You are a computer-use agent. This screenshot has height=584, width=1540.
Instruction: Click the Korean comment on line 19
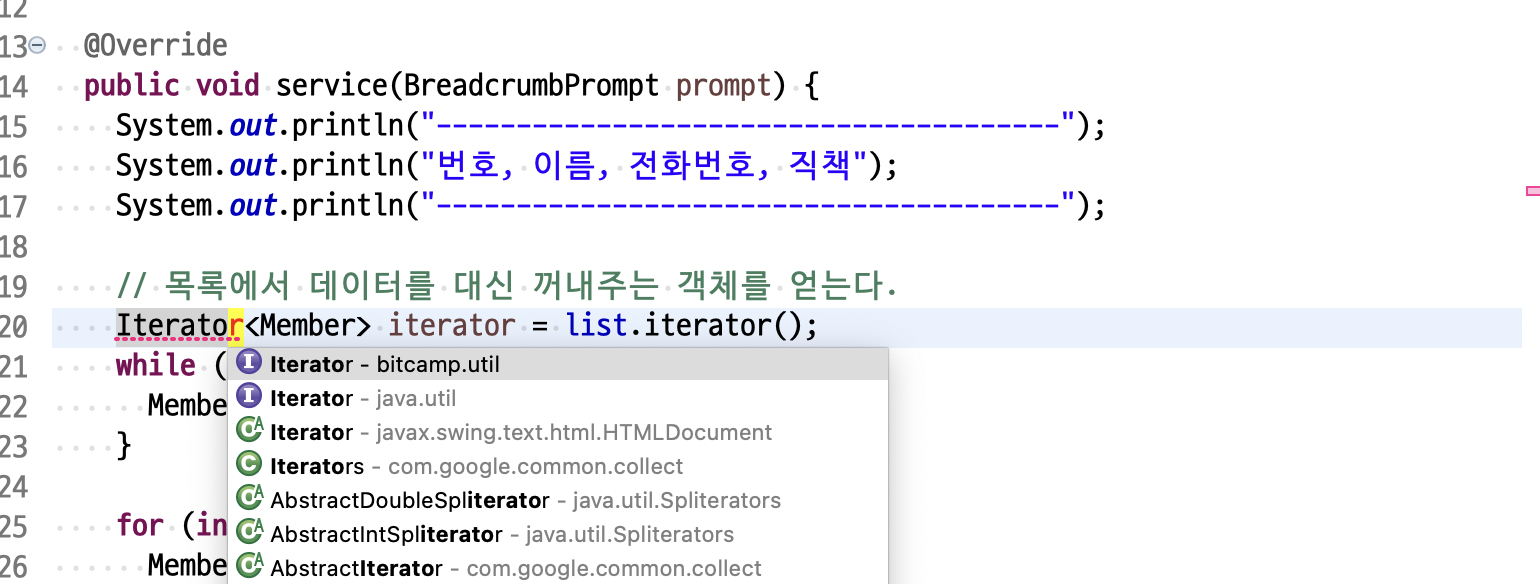coord(507,287)
